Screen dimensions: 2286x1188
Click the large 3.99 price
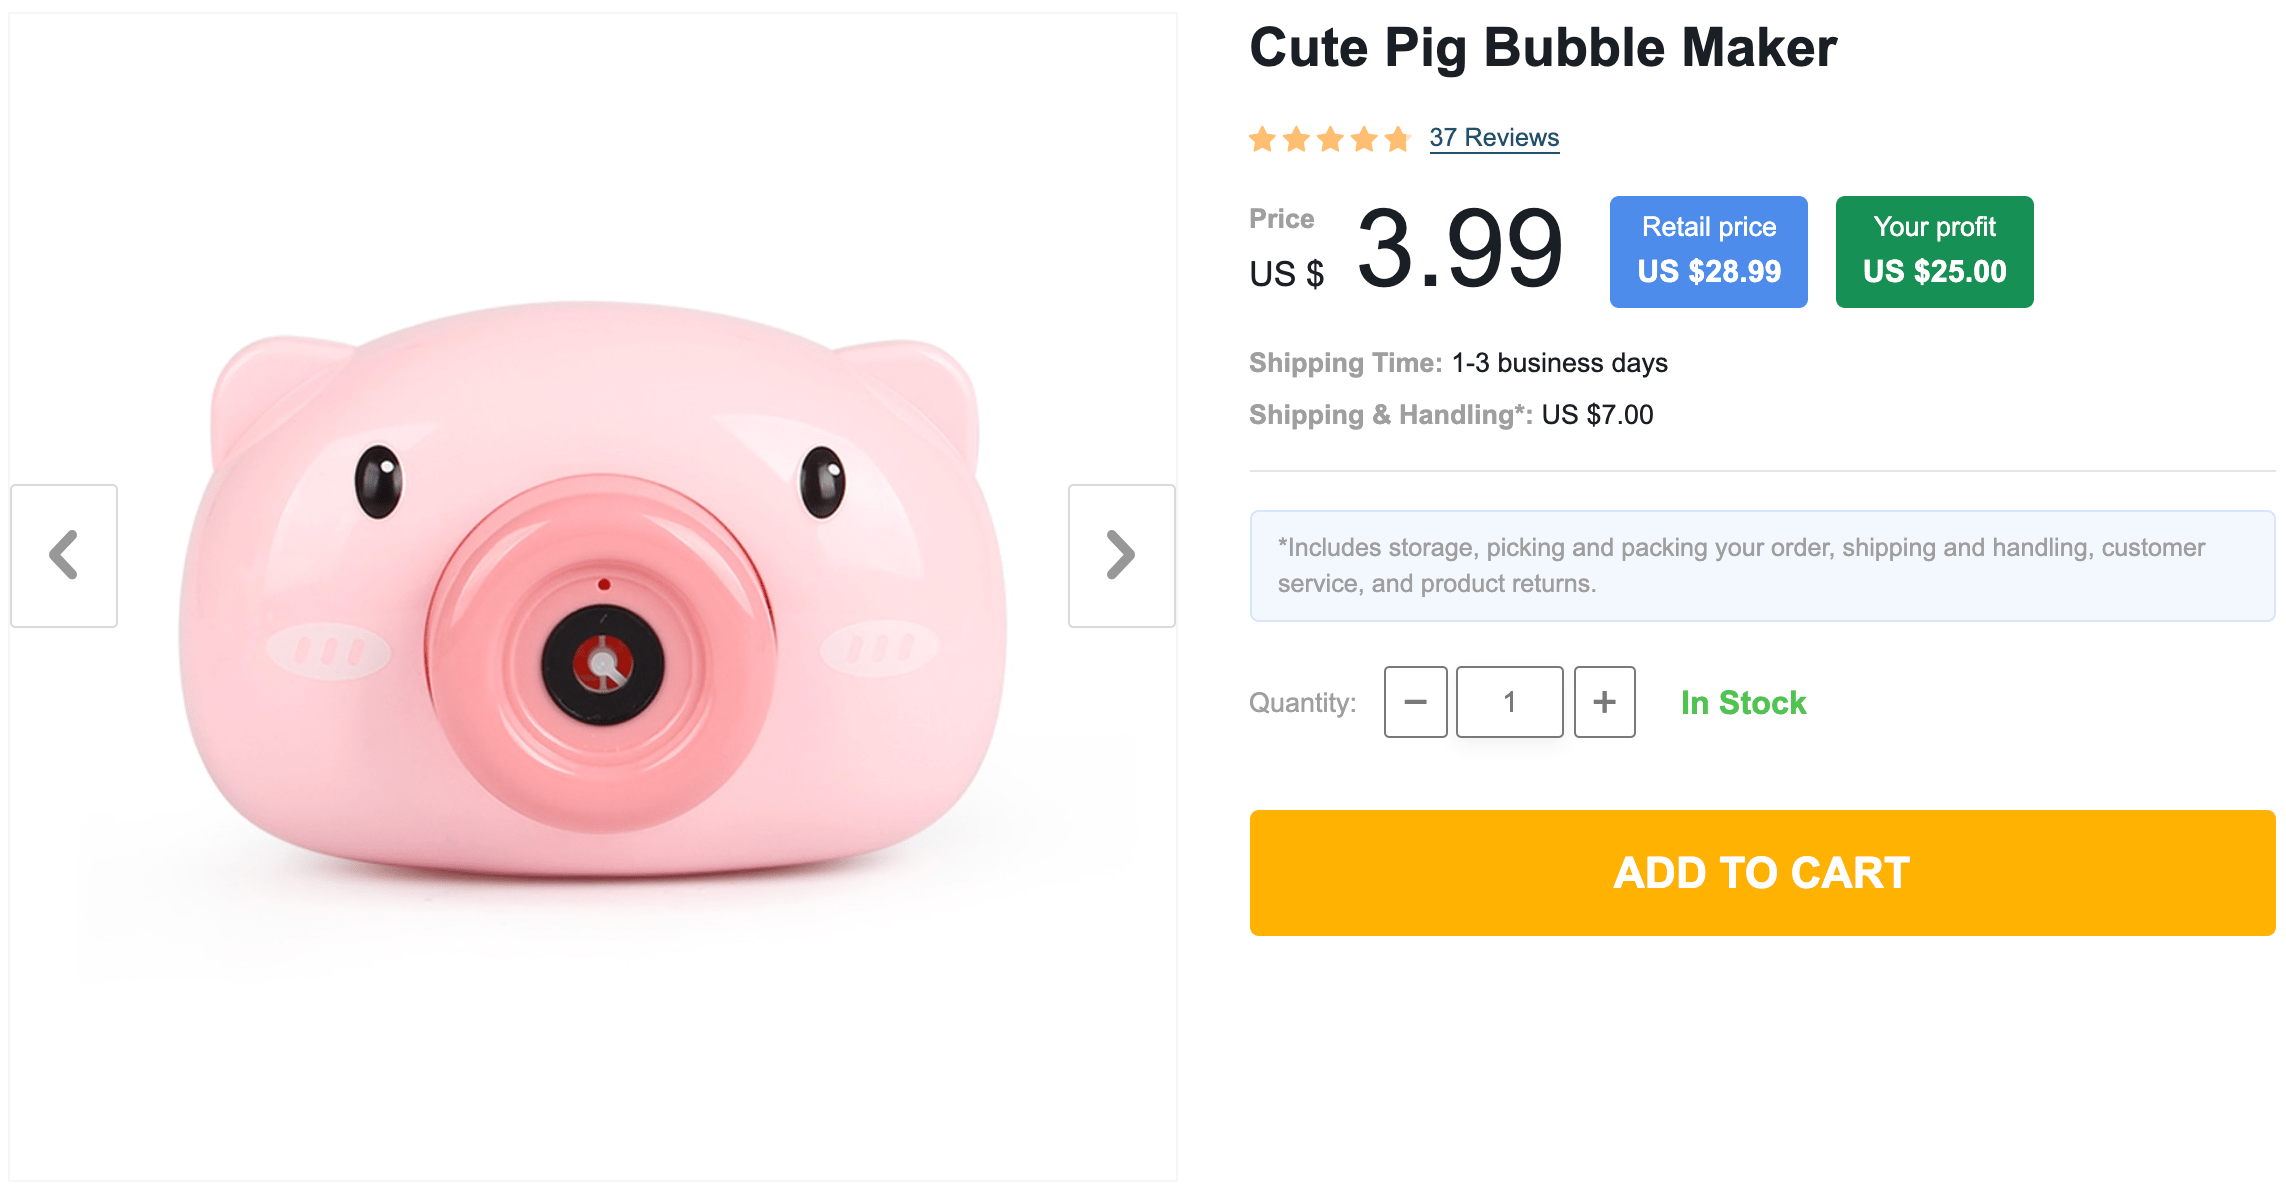pyautogui.click(x=1459, y=249)
